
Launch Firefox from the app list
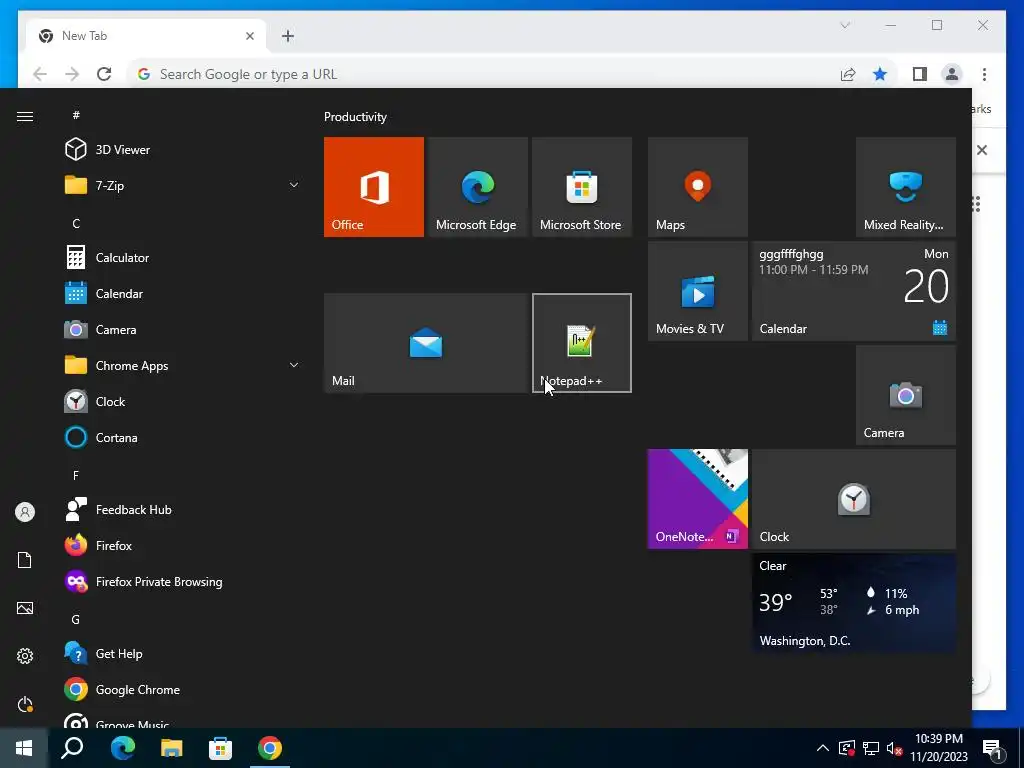coord(183,545)
